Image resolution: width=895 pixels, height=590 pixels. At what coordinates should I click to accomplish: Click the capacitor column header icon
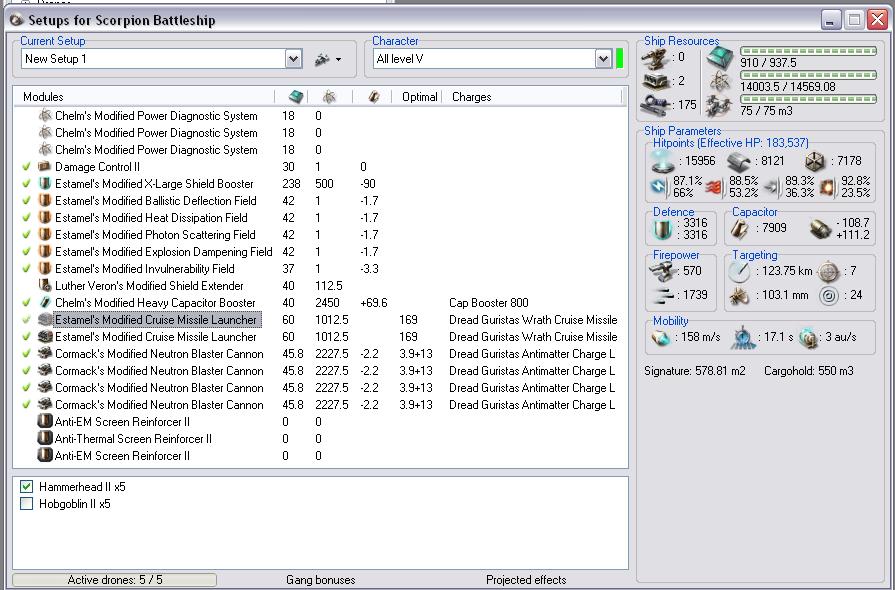[374, 96]
